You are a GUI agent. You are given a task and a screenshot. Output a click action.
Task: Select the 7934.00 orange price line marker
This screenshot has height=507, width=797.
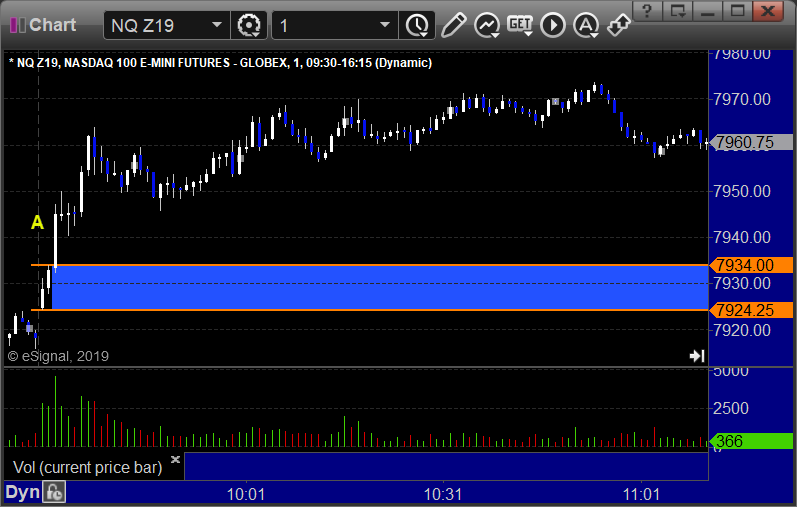(x=752, y=265)
